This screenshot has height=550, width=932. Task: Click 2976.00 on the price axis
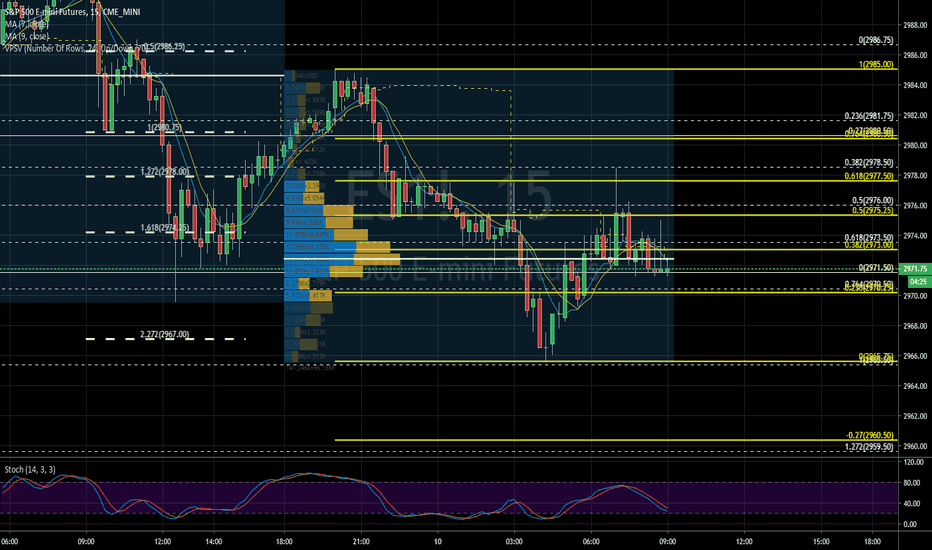(x=915, y=206)
